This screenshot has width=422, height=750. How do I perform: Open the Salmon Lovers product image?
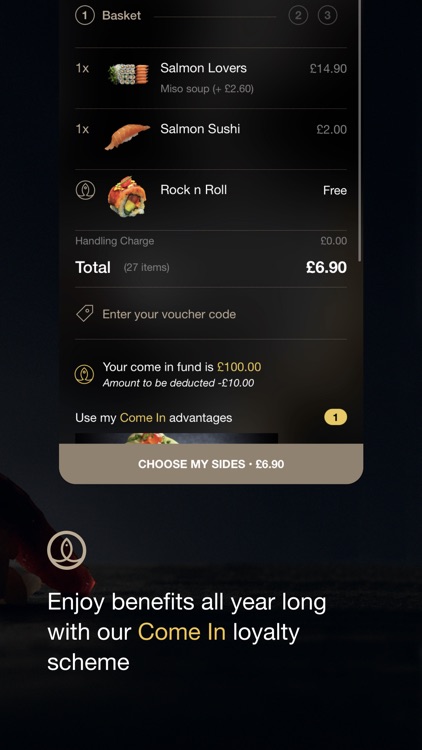[x=129, y=75]
